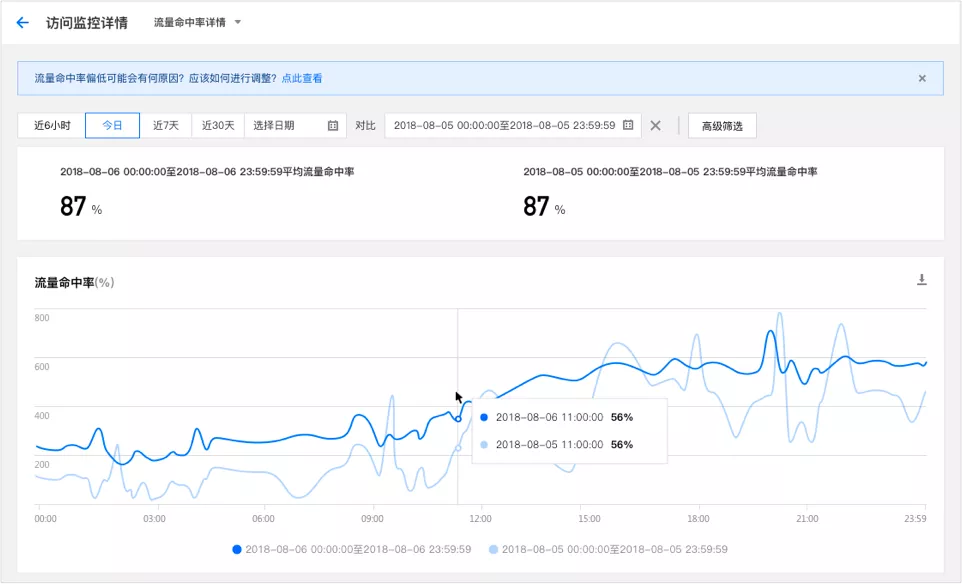Click the 流量命中率(%) chart title

(74, 283)
